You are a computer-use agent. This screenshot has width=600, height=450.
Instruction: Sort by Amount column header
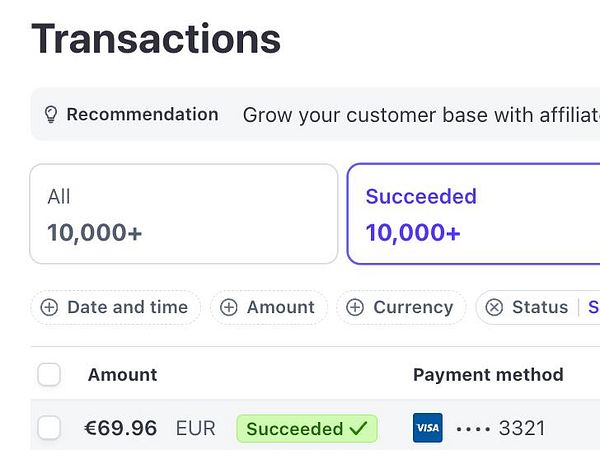pos(122,375)
